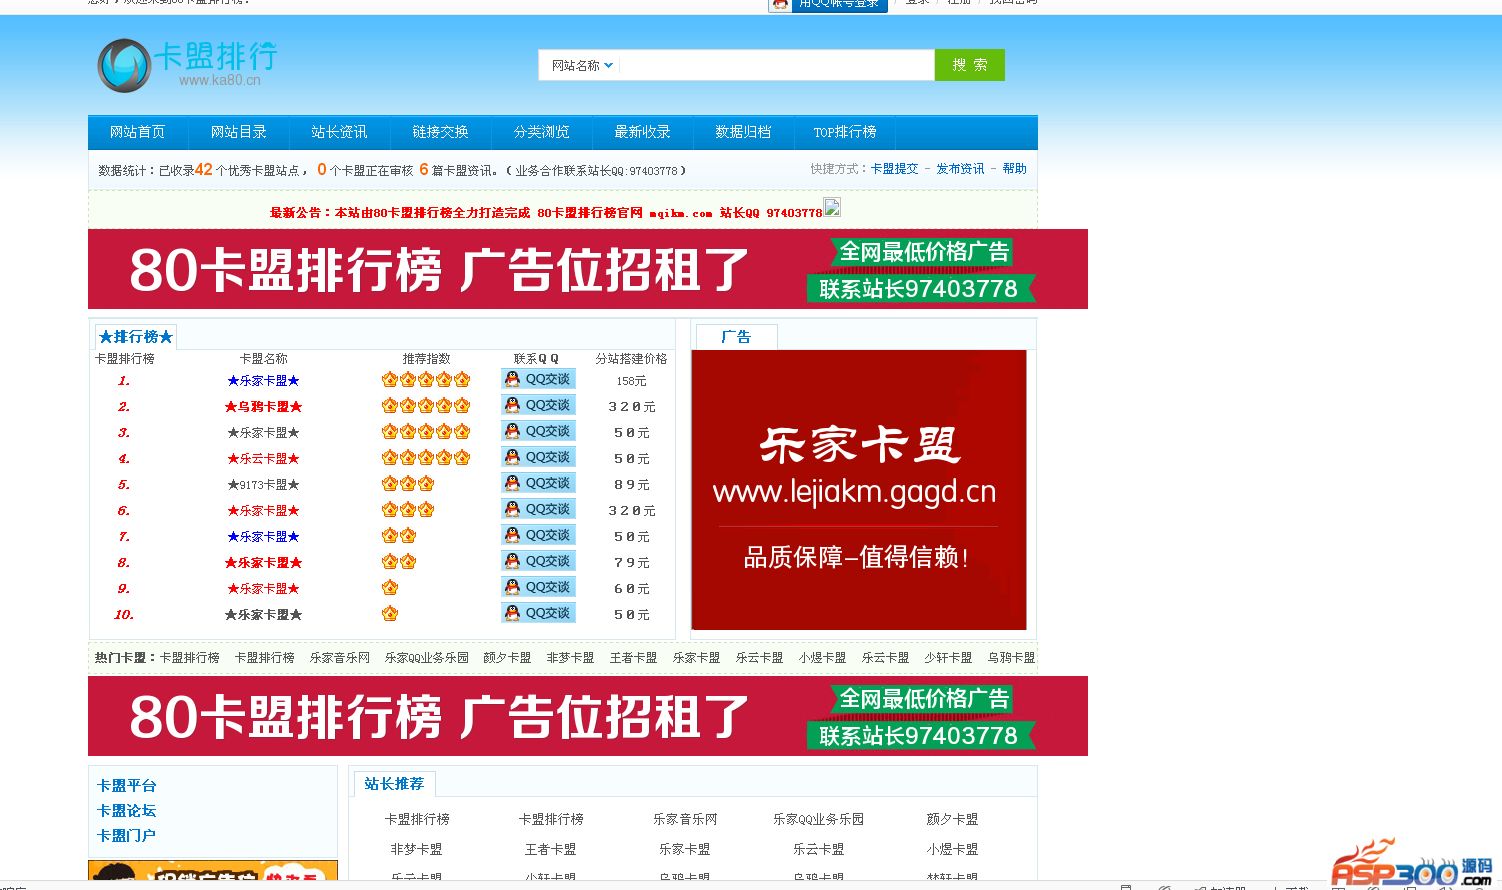Click the 卡盟提交 shortcut link
Viewport: 1502px width, 890px height.
[894, 169]
